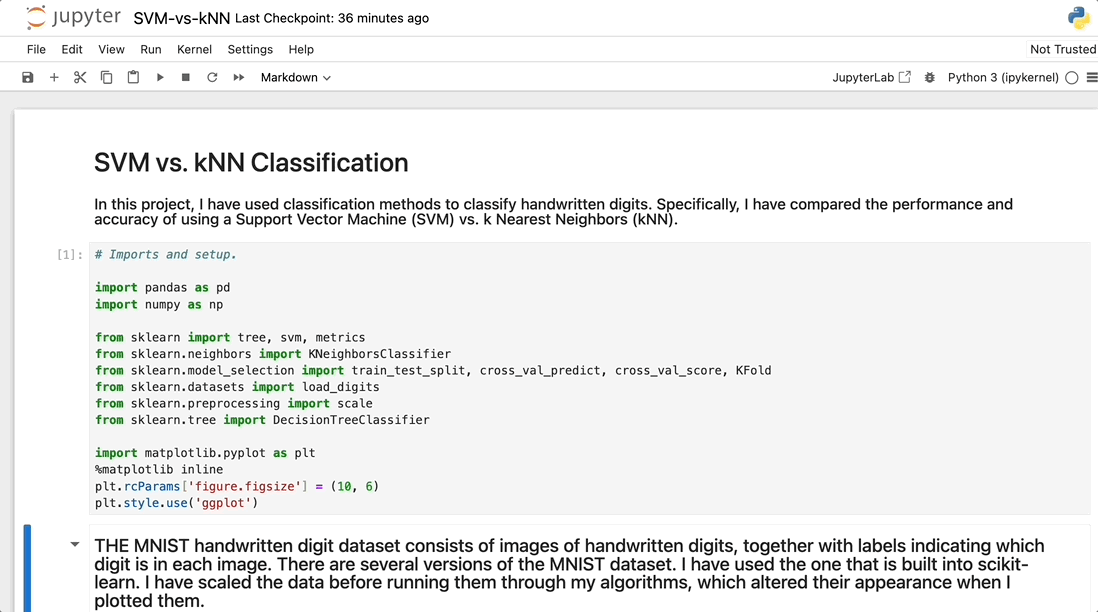Click the Last Checkpoint timestamp text
This screenshot has width=1098, height=612.
pos(332,18)
